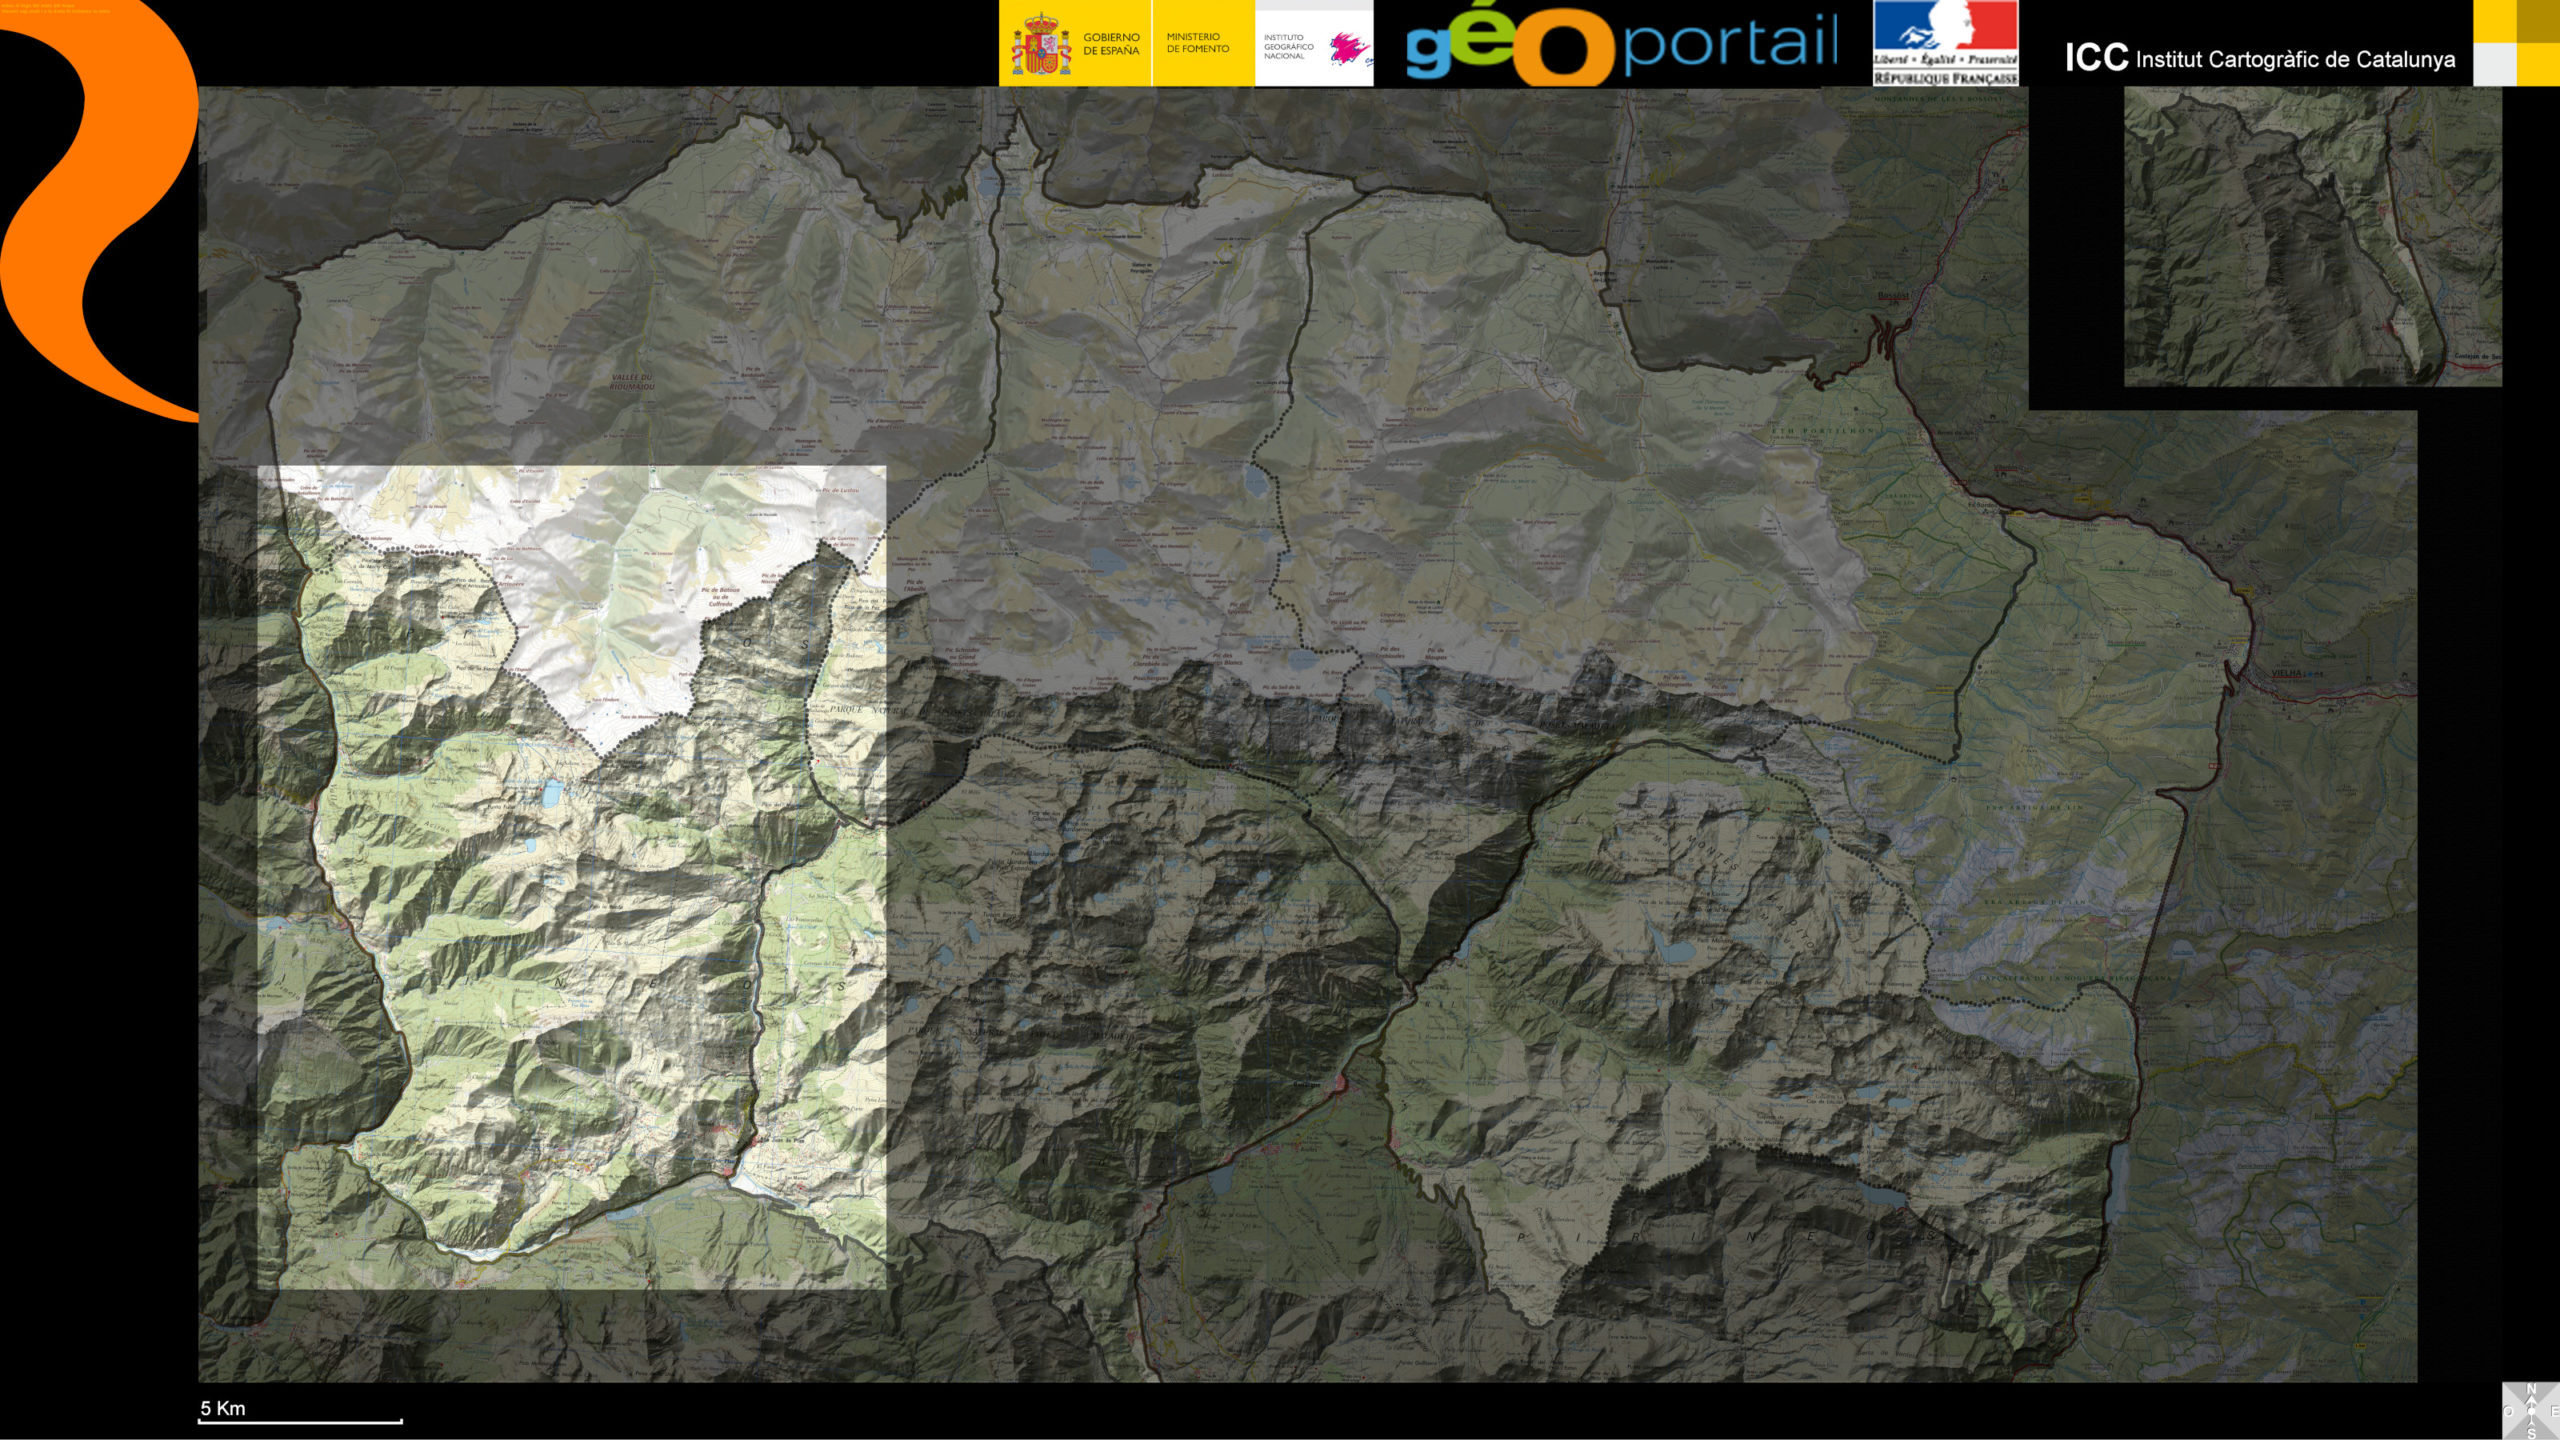Screen dimensions: 2560x1440
Task: Click the compass center dot
Action: (2531, 1411)
